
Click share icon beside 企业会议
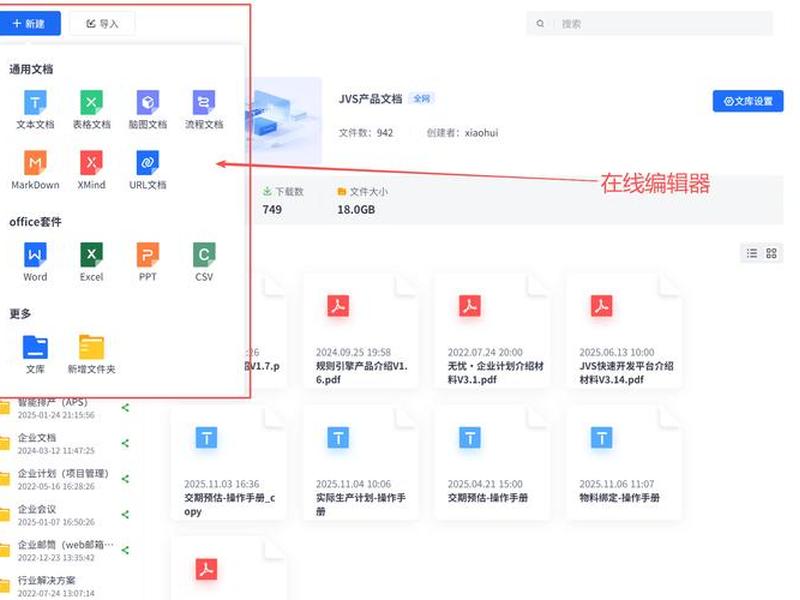tap(125, 514)
